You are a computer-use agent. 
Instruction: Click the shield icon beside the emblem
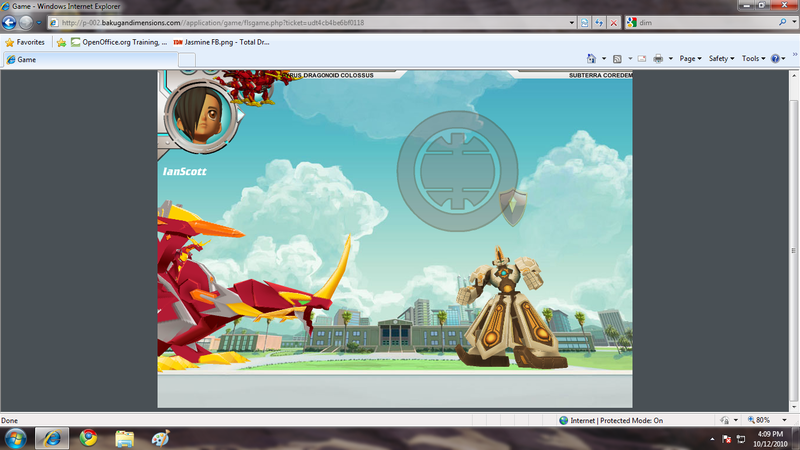(x=513, y=205)
